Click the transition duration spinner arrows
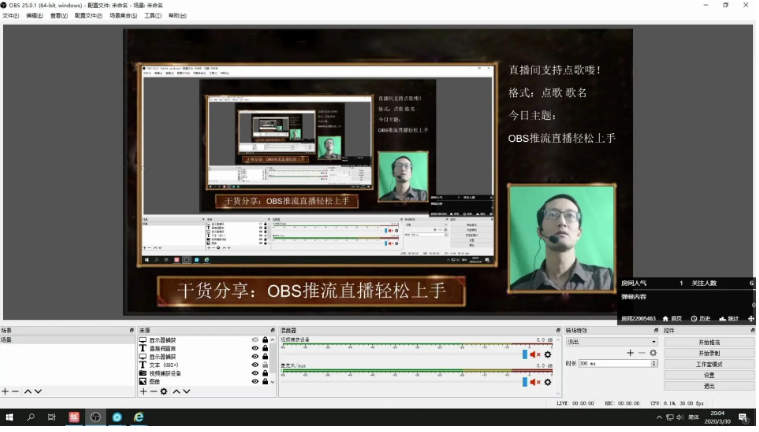This screenshot has height=432, width=759. 654,363
